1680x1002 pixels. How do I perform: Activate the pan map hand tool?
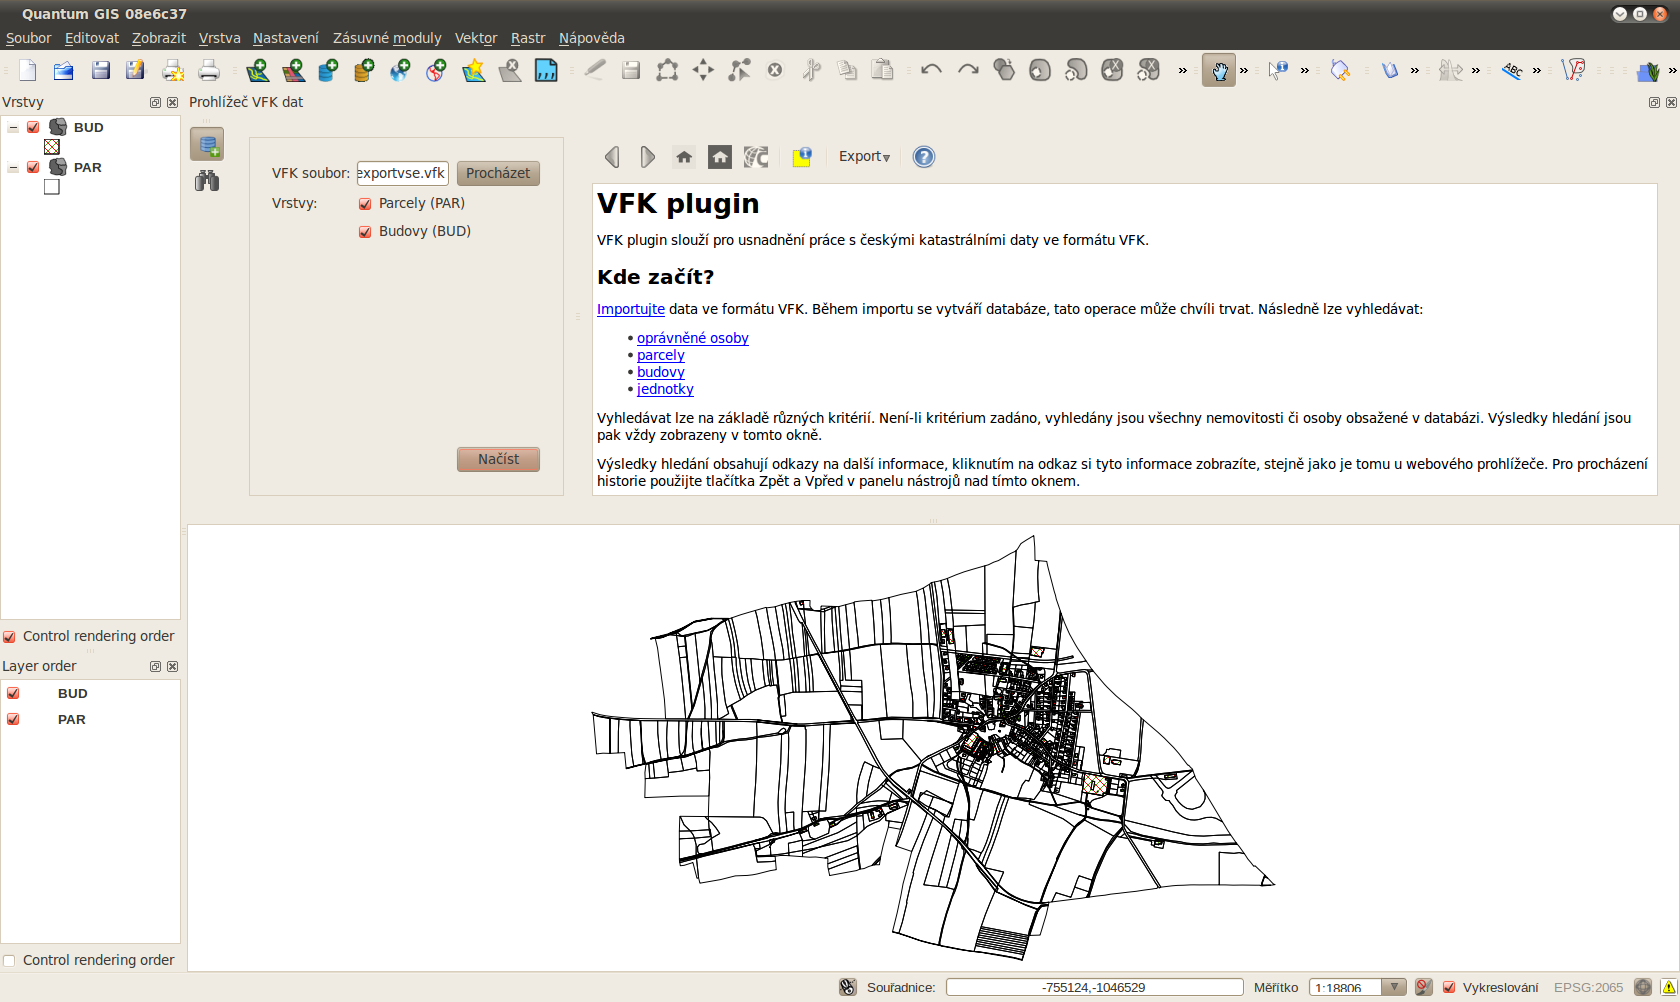coord(1219,70)
